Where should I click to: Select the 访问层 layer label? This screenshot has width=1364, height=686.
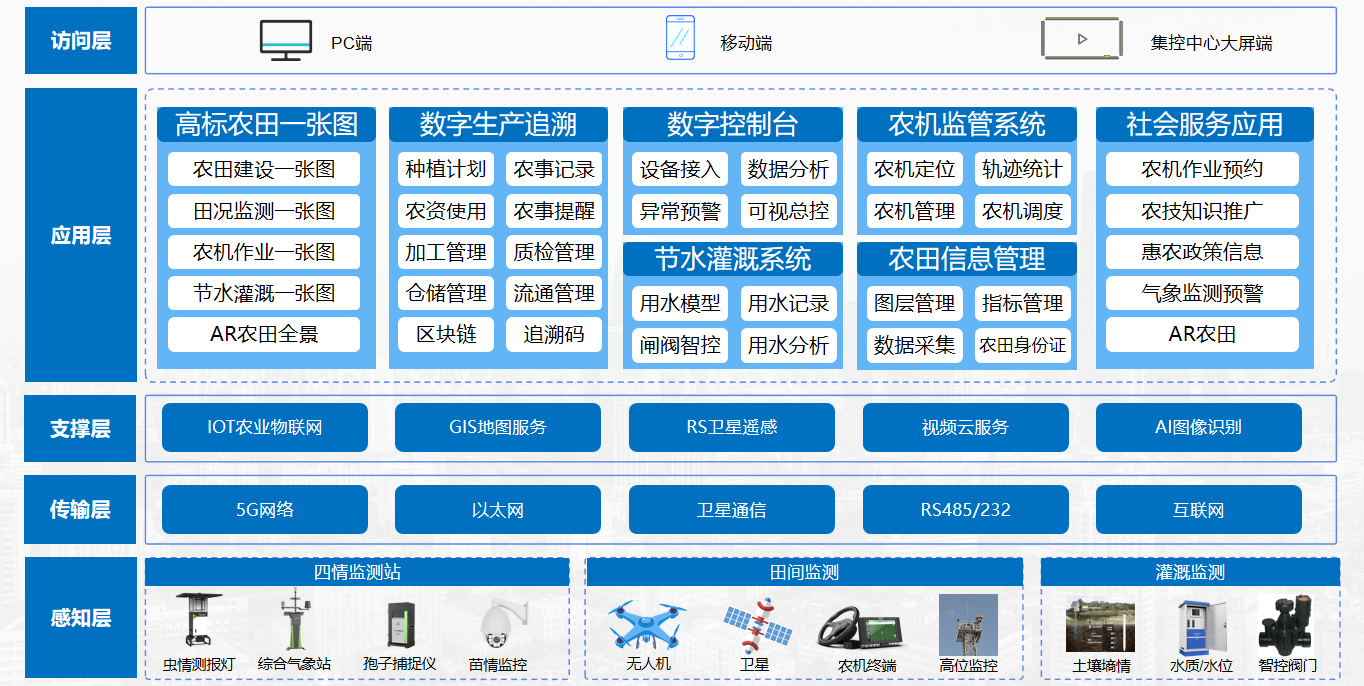pyautogui.click(x=81, y=41)
